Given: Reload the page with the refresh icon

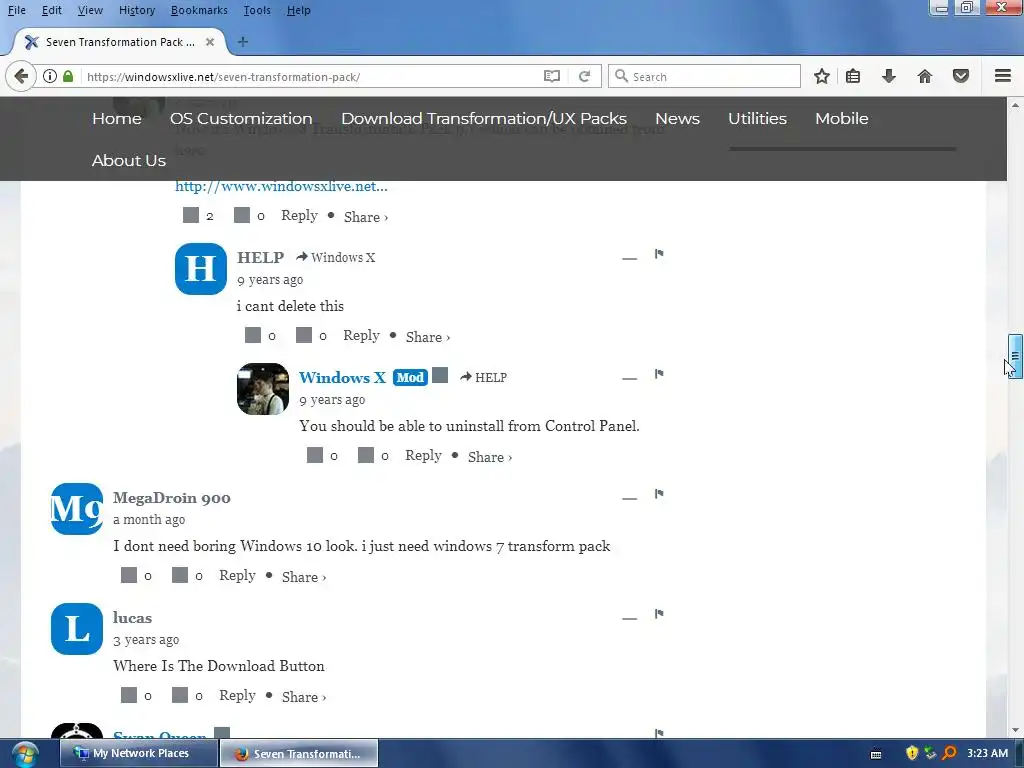Looking at the screenshot, I should click(584, 76).
